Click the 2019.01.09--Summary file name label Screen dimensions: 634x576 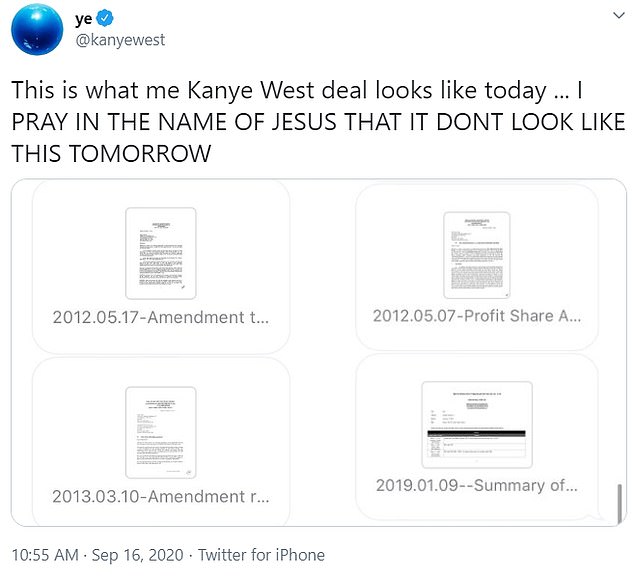[x=477, y=485]
